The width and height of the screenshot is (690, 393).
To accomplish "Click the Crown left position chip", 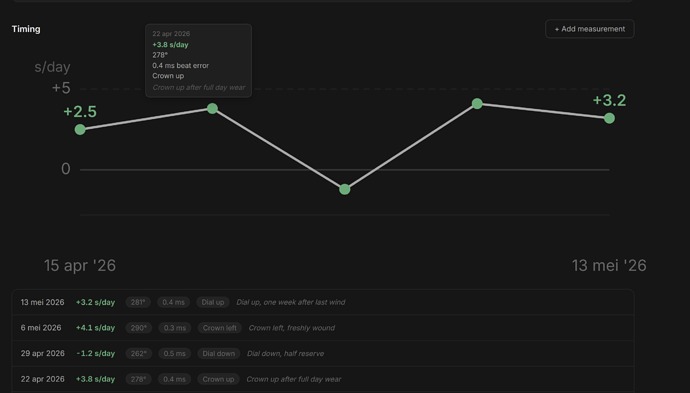I will (220, 328).
